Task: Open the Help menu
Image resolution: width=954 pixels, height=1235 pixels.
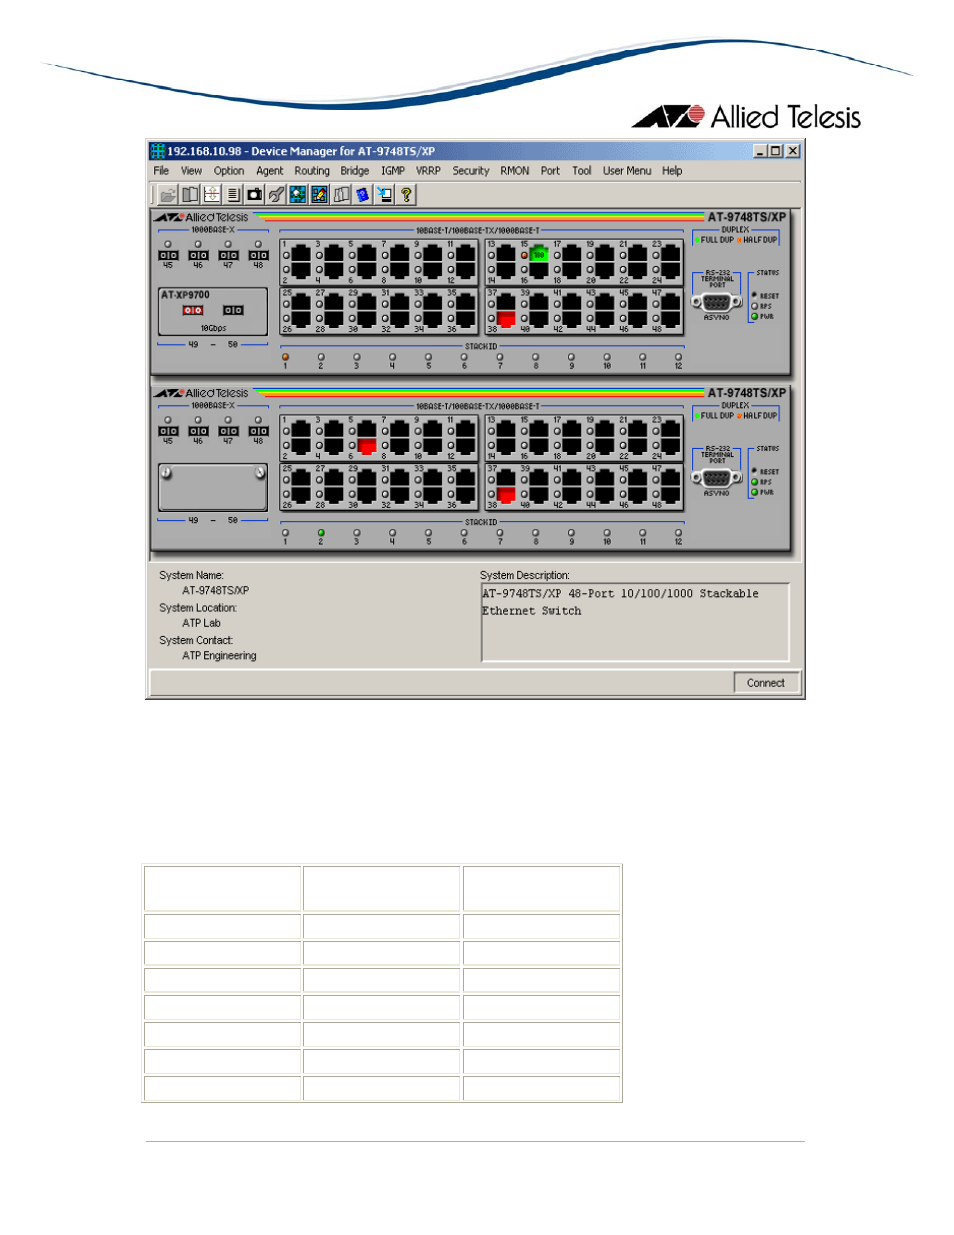Action: [x=672, y=171]
